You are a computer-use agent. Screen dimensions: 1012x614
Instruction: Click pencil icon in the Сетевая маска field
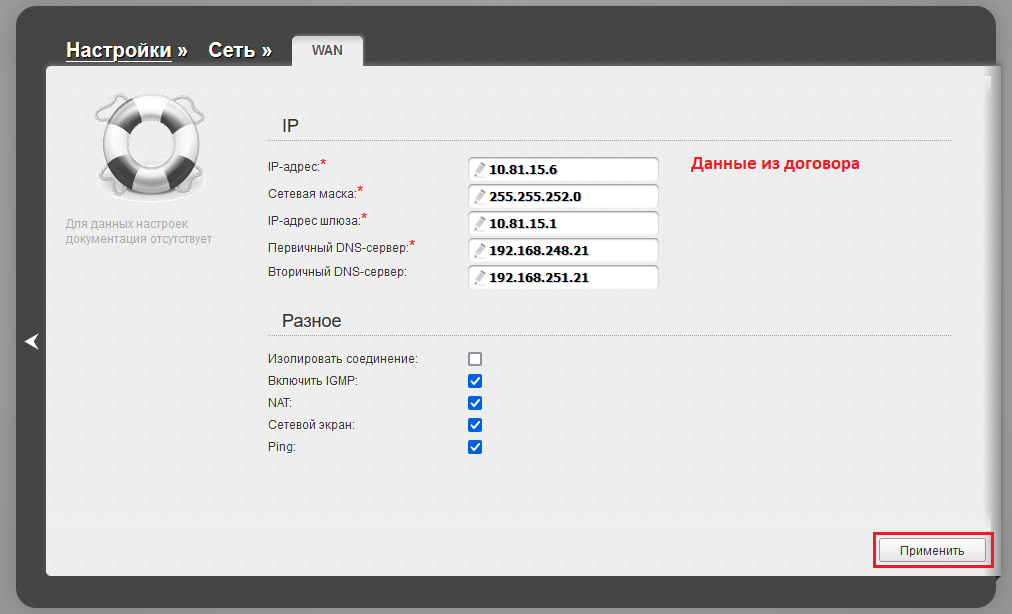pyautogui.click(x=479, y=196)
